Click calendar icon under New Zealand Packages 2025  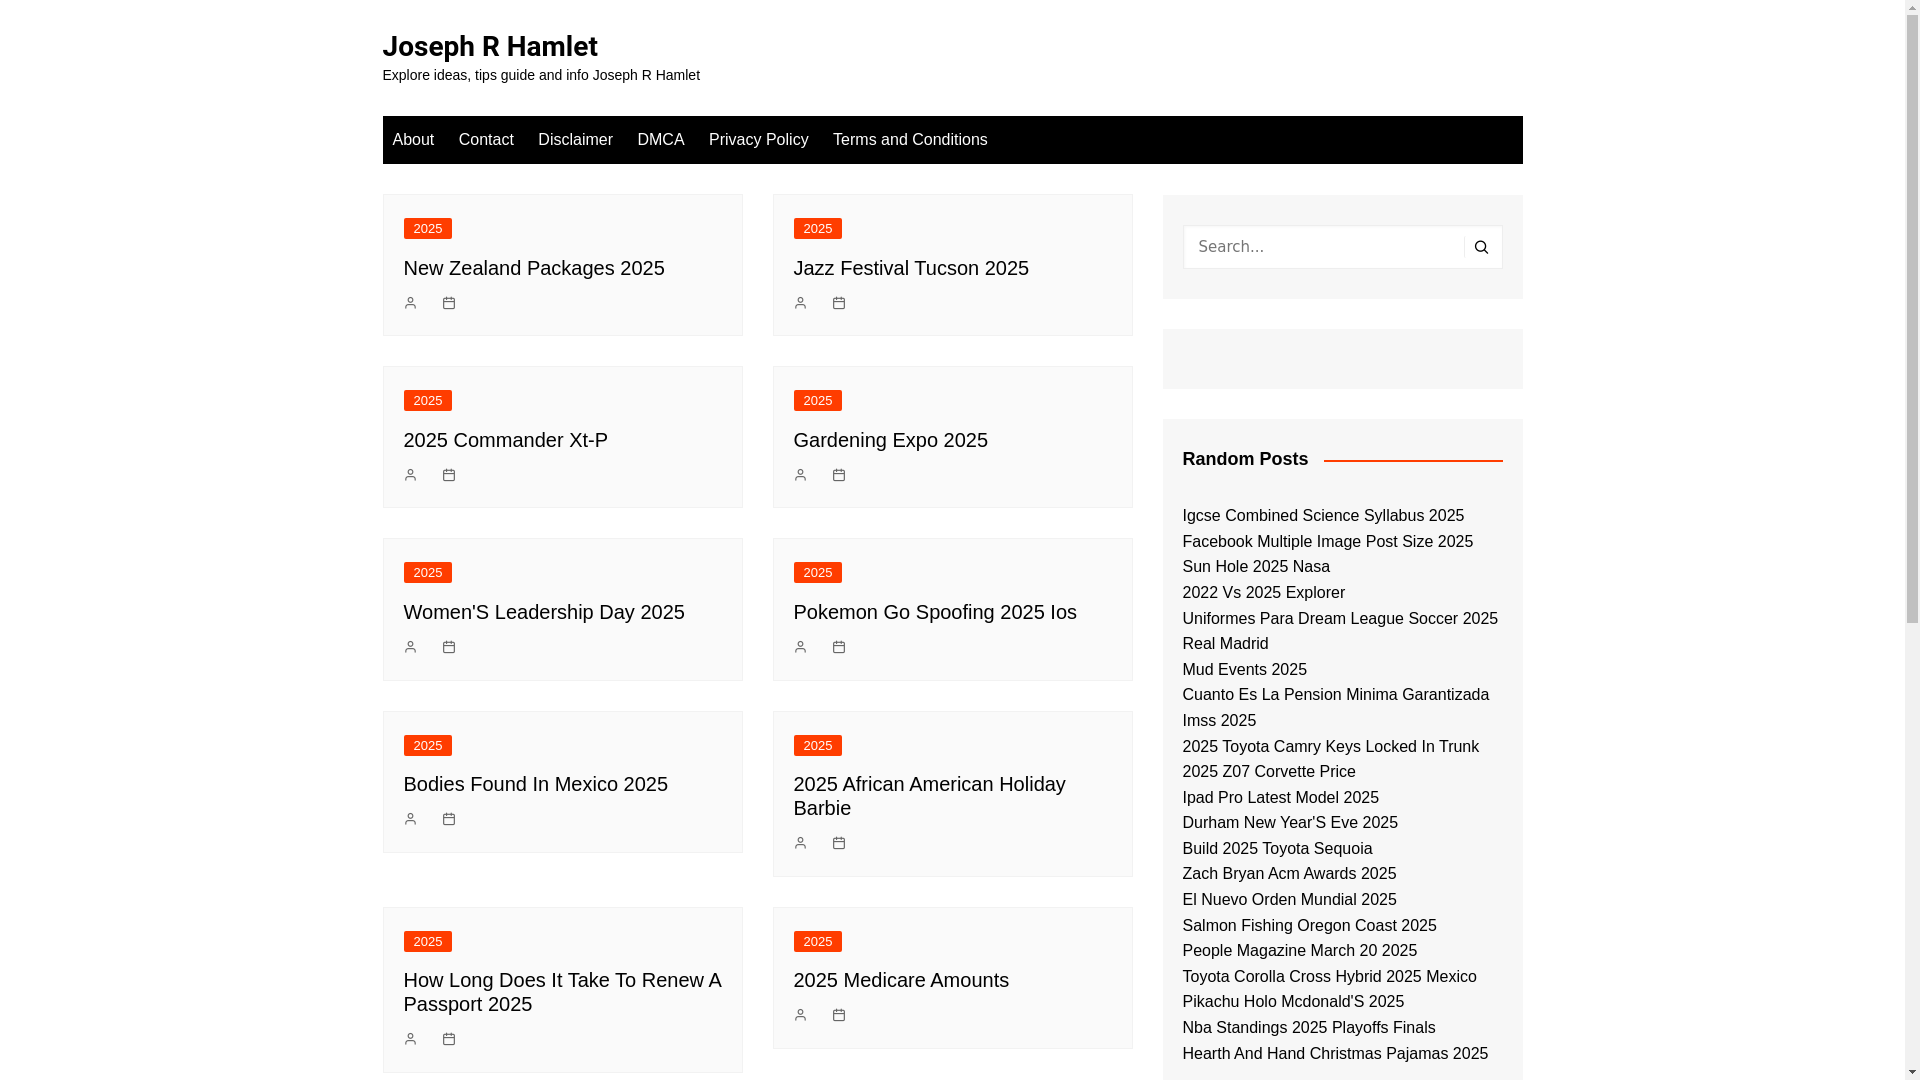point(449,303)
